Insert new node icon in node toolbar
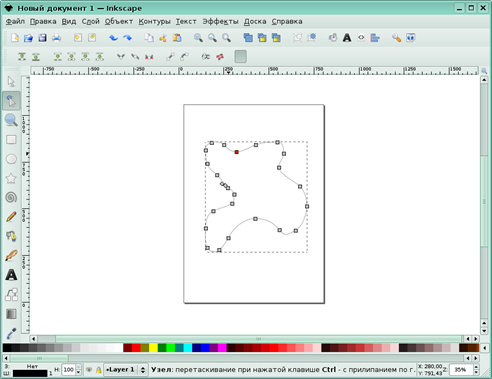This screenshot has width=492, height=379. click(22, 57)
